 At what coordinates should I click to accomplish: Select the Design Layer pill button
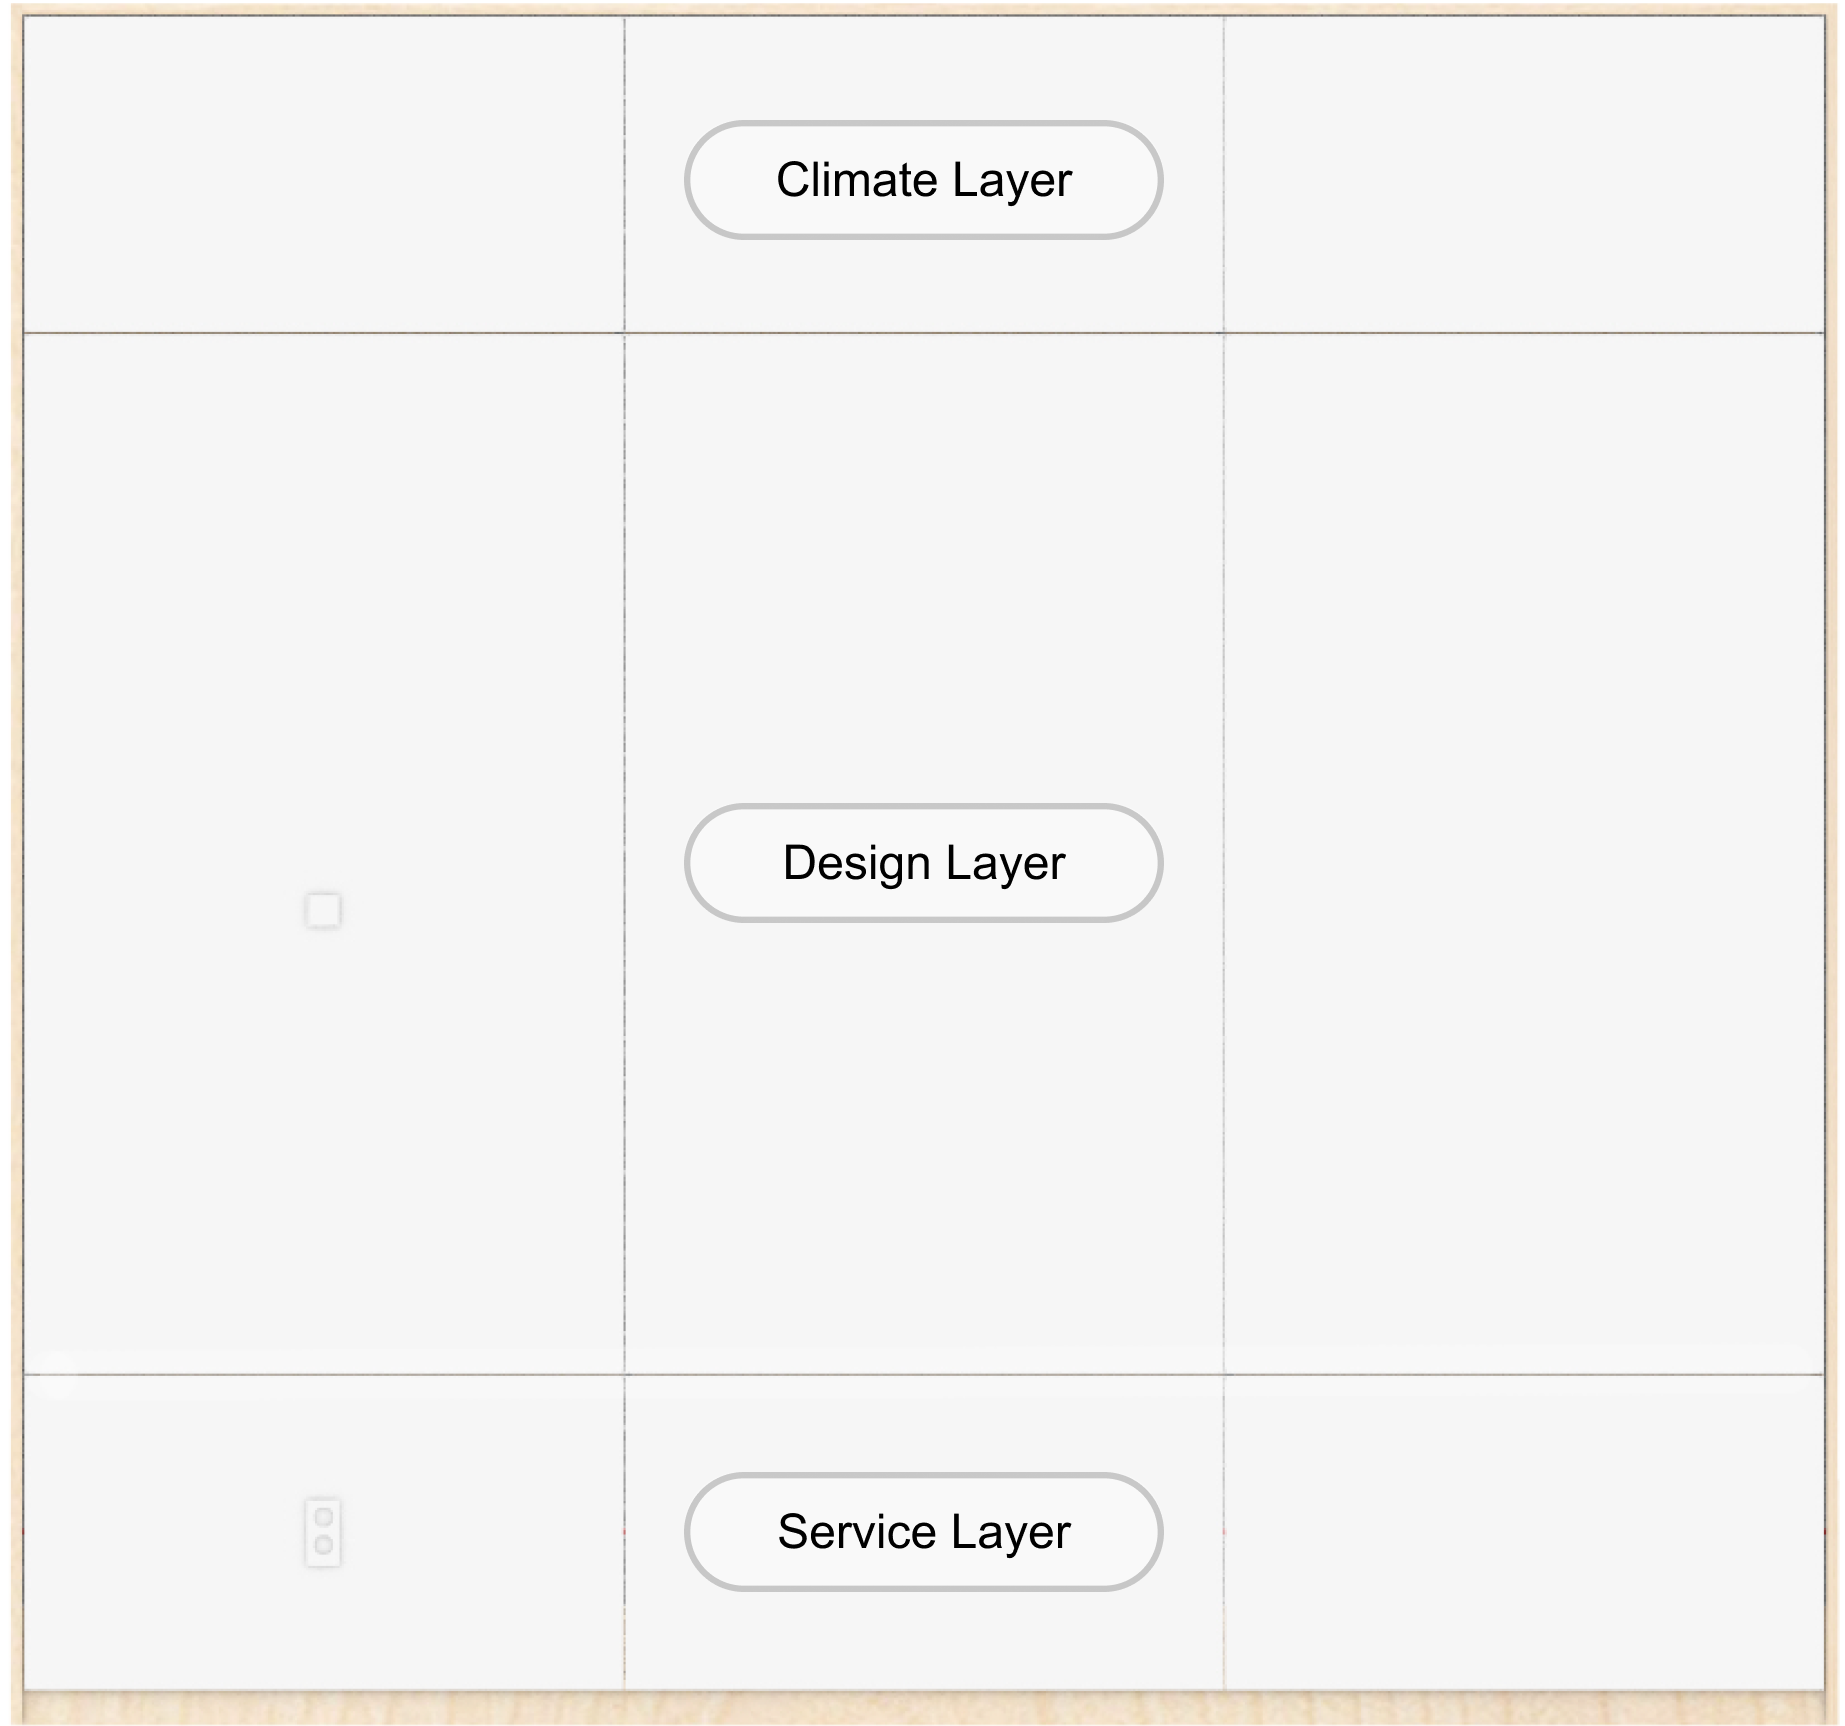(923, 862)
